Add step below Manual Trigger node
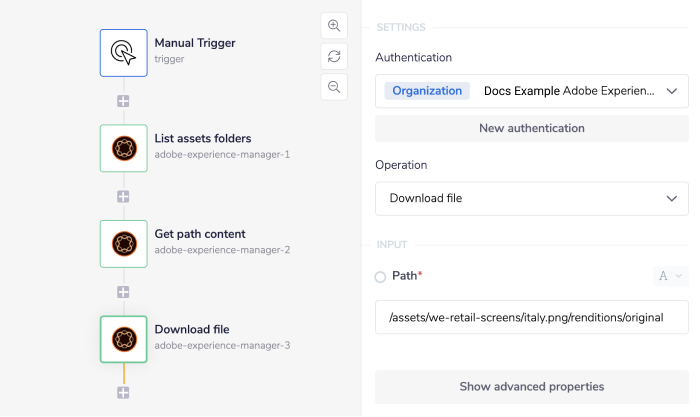The height and width of the screenshot is (417, 700). [x=124, y=101]
